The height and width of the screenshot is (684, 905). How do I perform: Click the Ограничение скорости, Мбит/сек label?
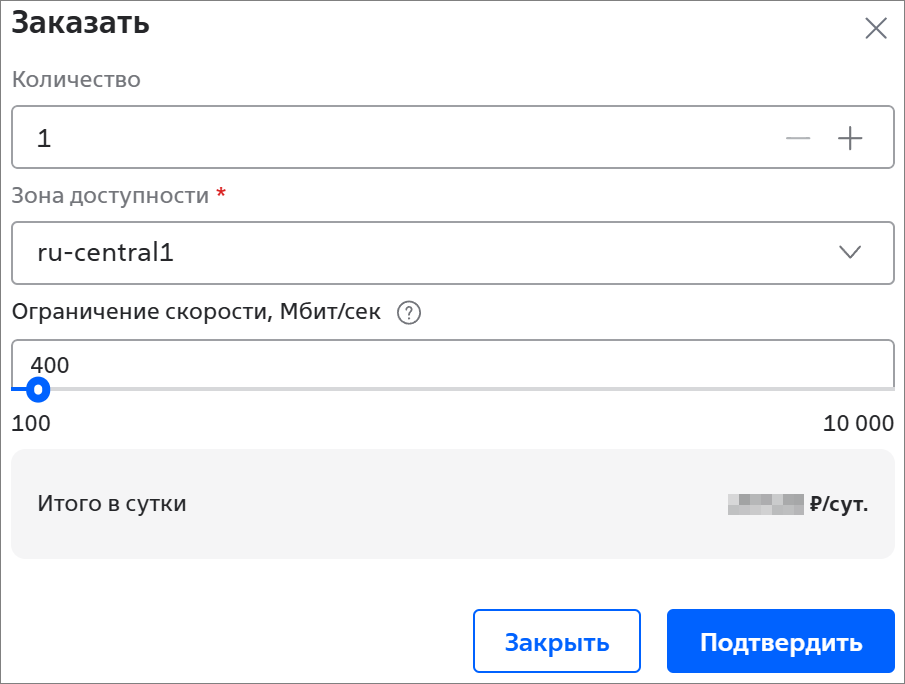(x=196, y=312)
